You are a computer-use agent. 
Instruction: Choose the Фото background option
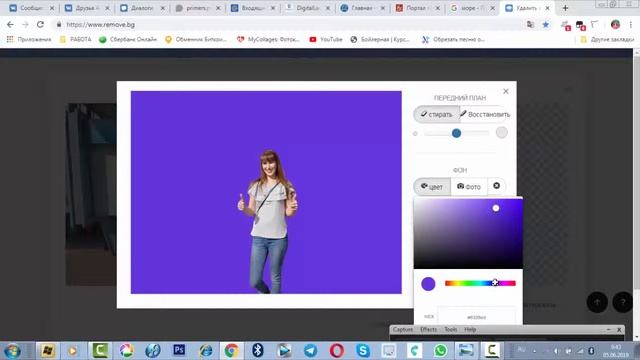coord(469,187)
